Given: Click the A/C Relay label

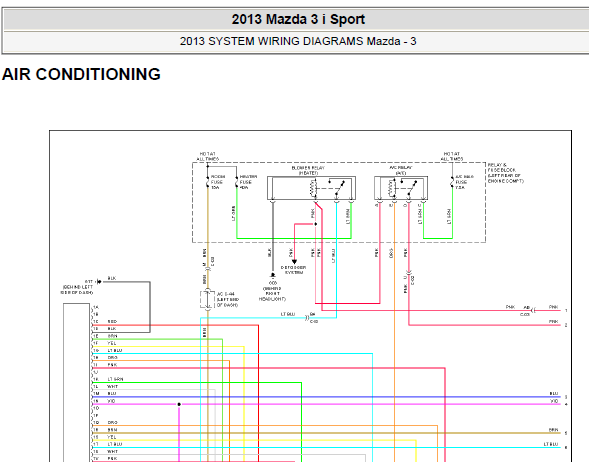Looking at the screenshot, I should click(x=400, y=170).
